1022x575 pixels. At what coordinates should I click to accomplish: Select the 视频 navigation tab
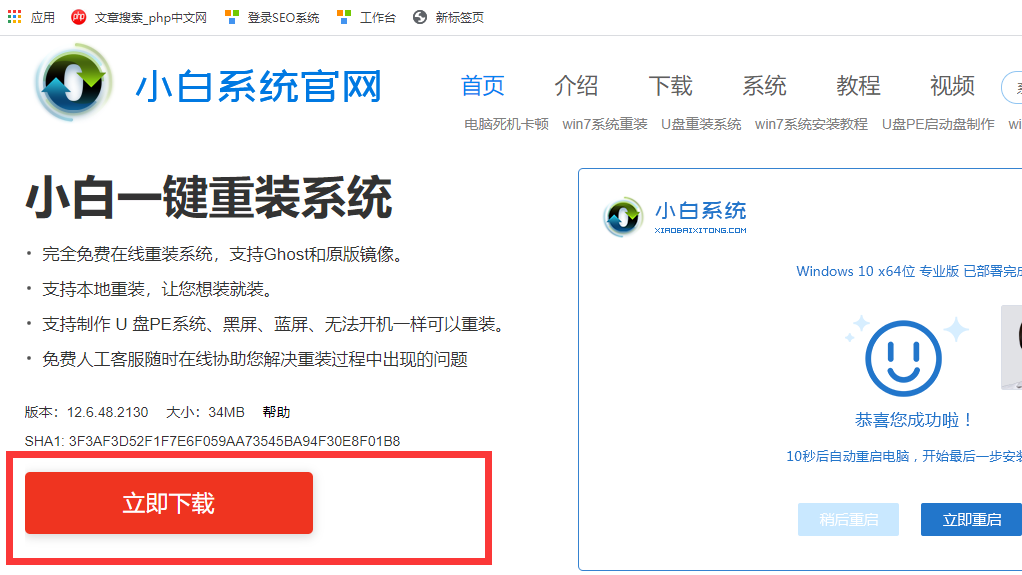pyautogui.click(x=952, y=85)
